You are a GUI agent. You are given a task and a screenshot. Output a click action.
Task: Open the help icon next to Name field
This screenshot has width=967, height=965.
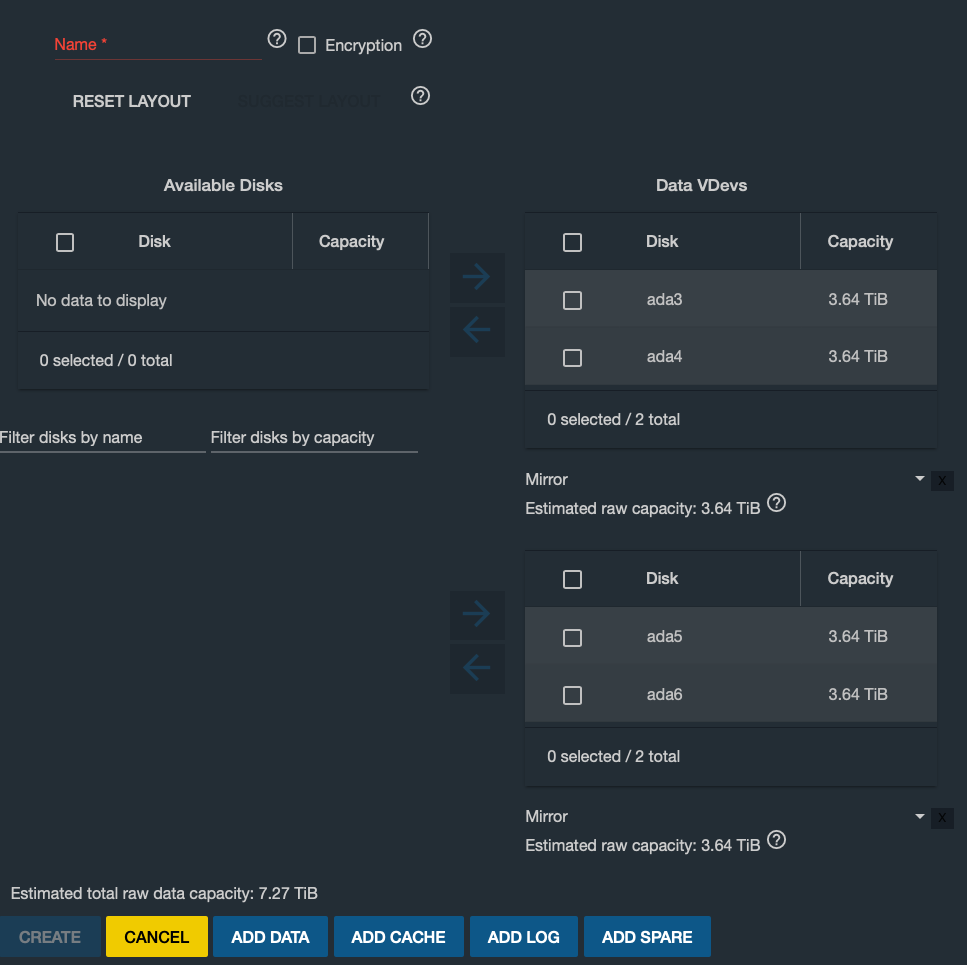[x=277, y=39]
